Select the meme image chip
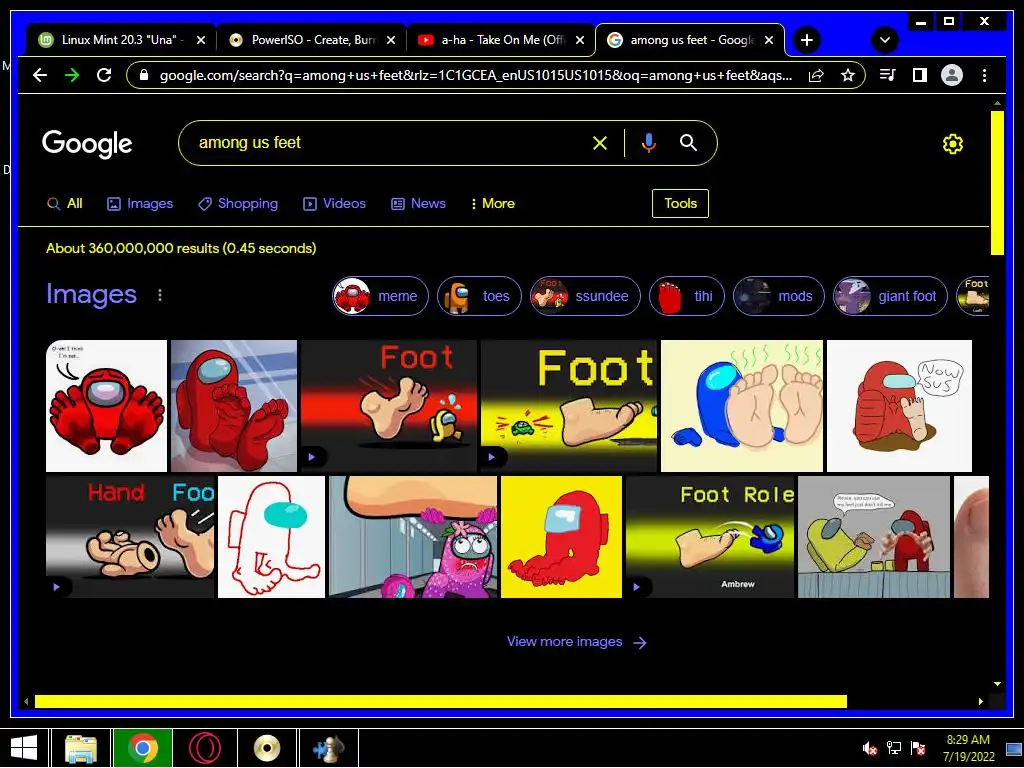 (380, 296)
